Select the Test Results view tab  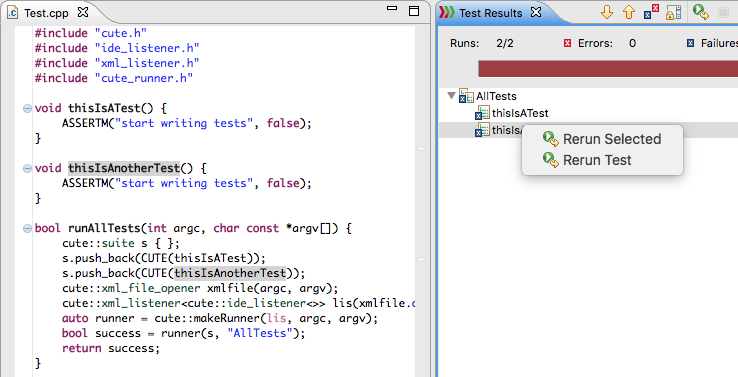pos(490,13)
